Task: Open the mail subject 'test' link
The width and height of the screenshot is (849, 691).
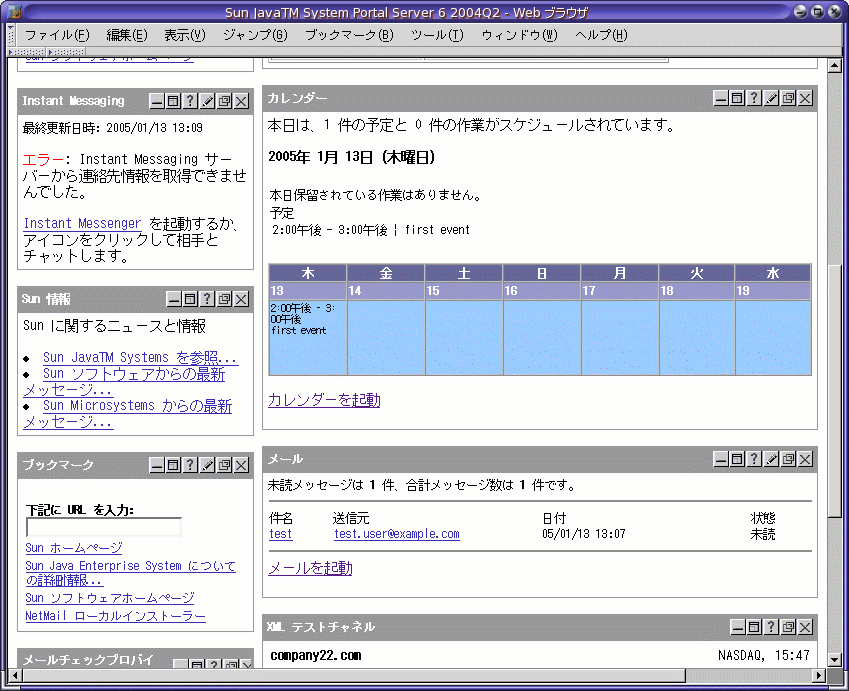Action: tap(280, 534)
